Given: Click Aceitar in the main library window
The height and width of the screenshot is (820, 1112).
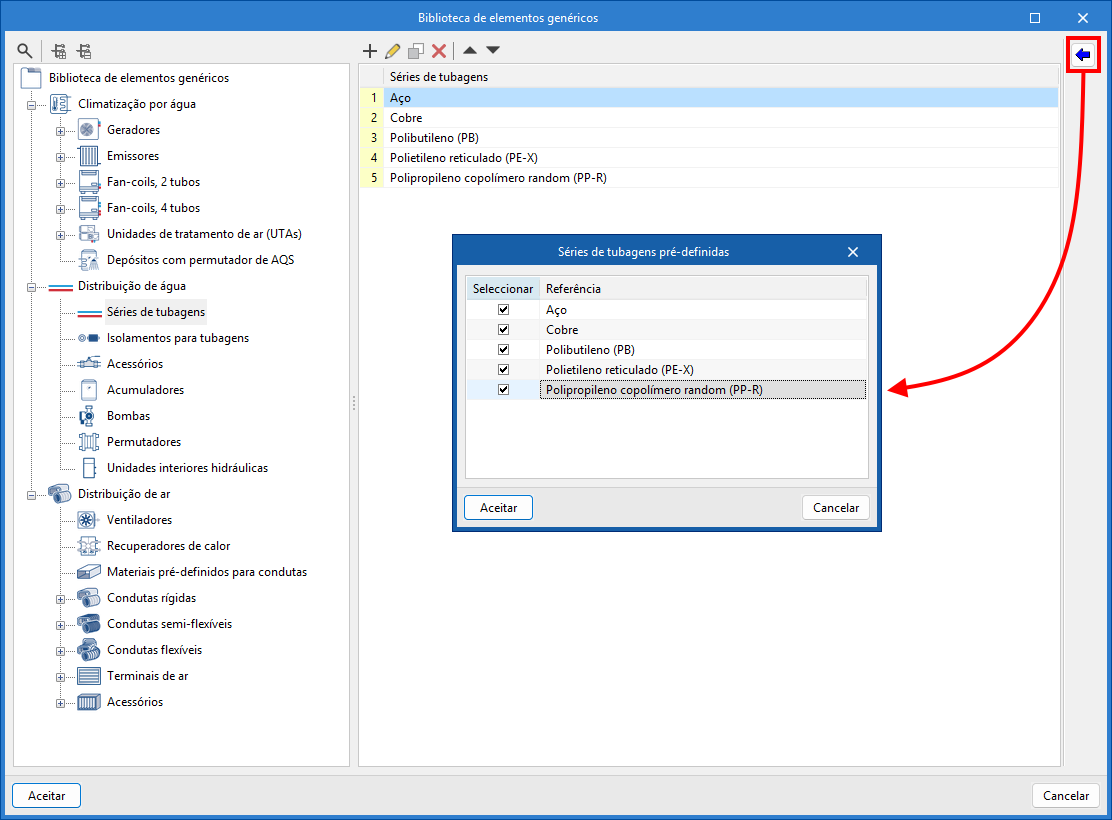Looking at the screenshot, I should pyautogui.click(x=47, y=796).
